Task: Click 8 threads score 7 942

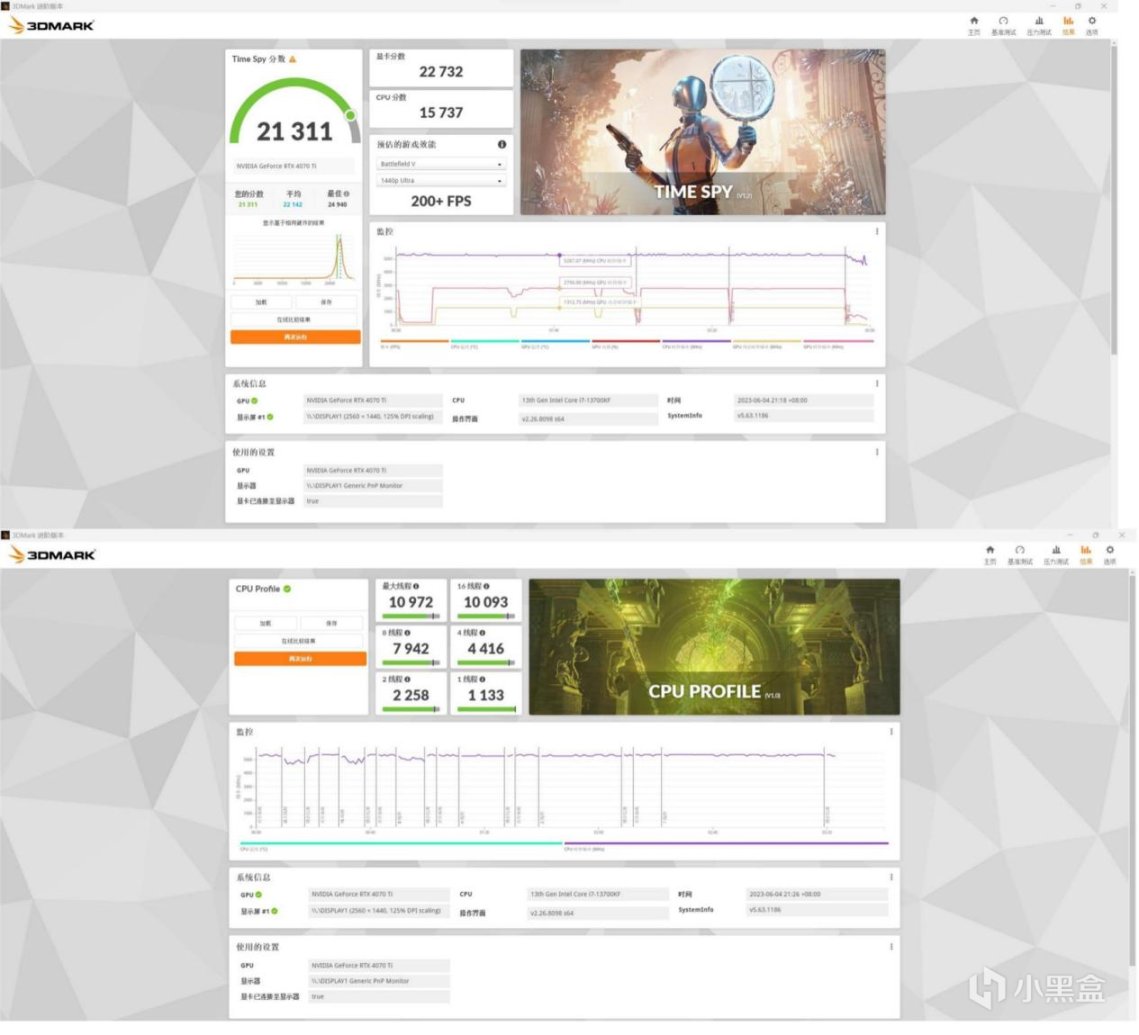Action: point(411,649)
